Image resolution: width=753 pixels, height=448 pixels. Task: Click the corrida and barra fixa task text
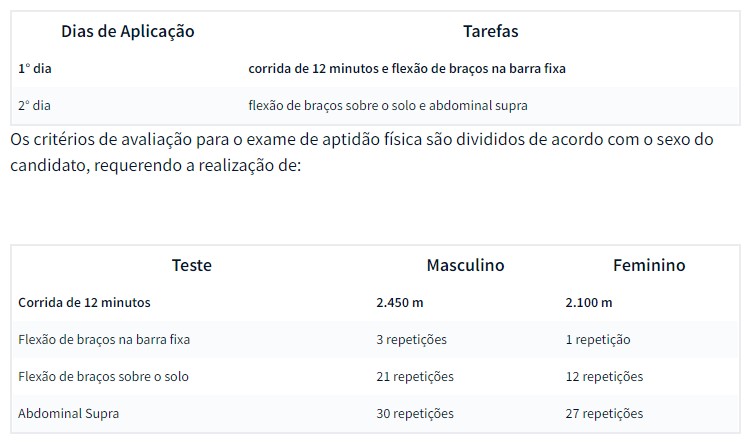click(x=414, y=69)
